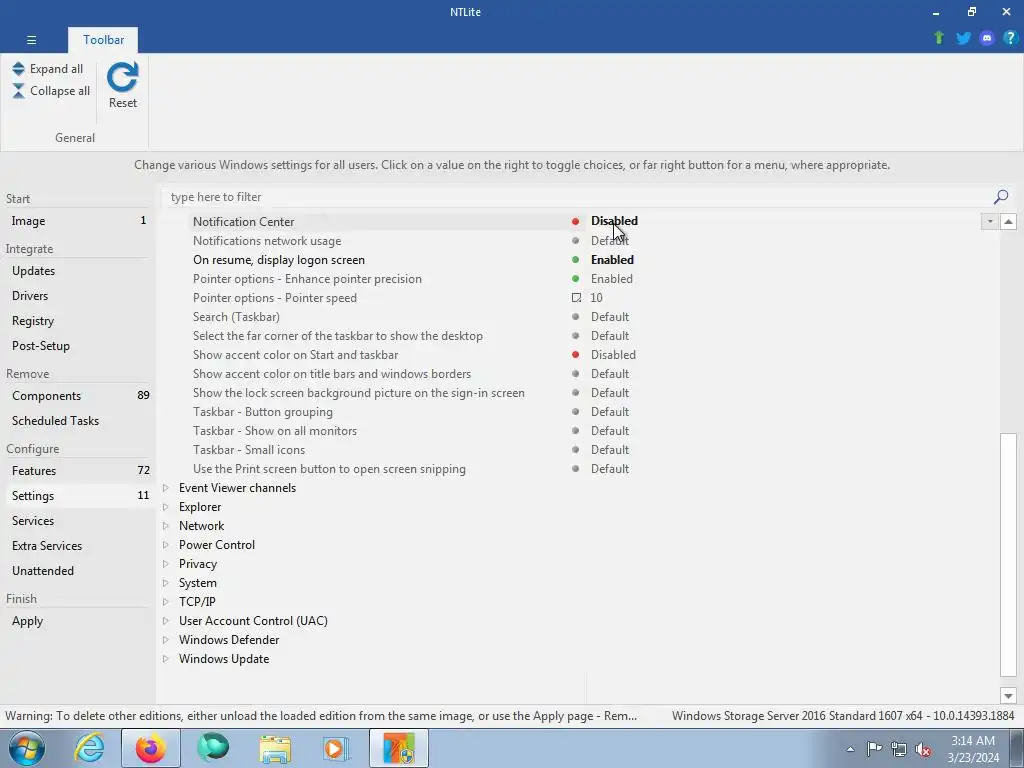Open the hamburger application menu
The image size is (1024, 768).
pyautogui.click(x=31, y=40)
